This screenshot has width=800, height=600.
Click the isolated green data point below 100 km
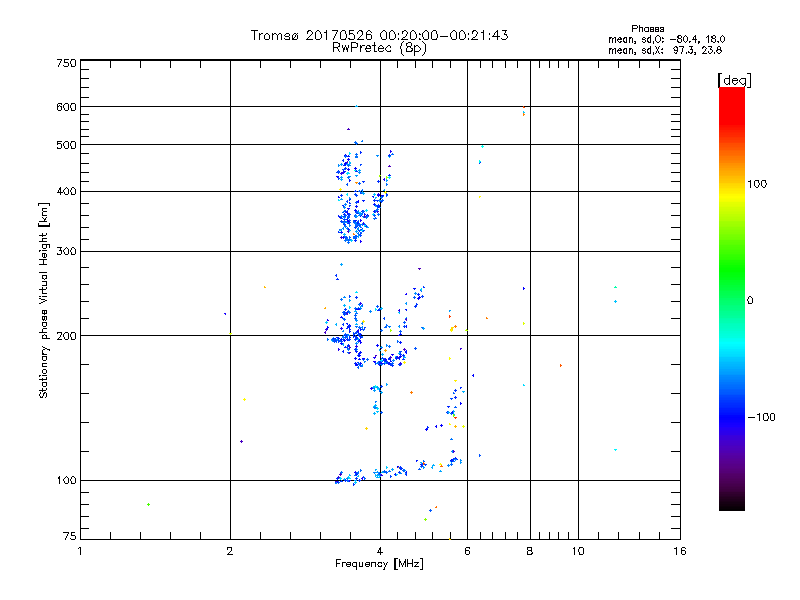[148, 505]
